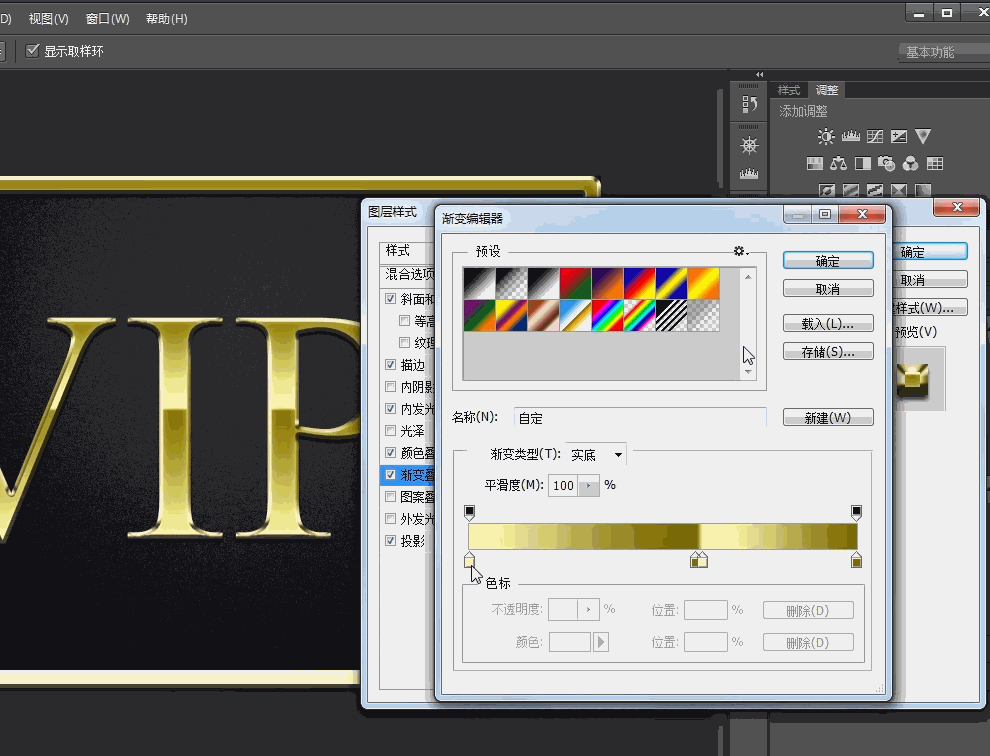The height and width of the screenshot is (756, 990).
Task: Choose the blue-red-yellow gradient preset
Action: pos(640,284)
